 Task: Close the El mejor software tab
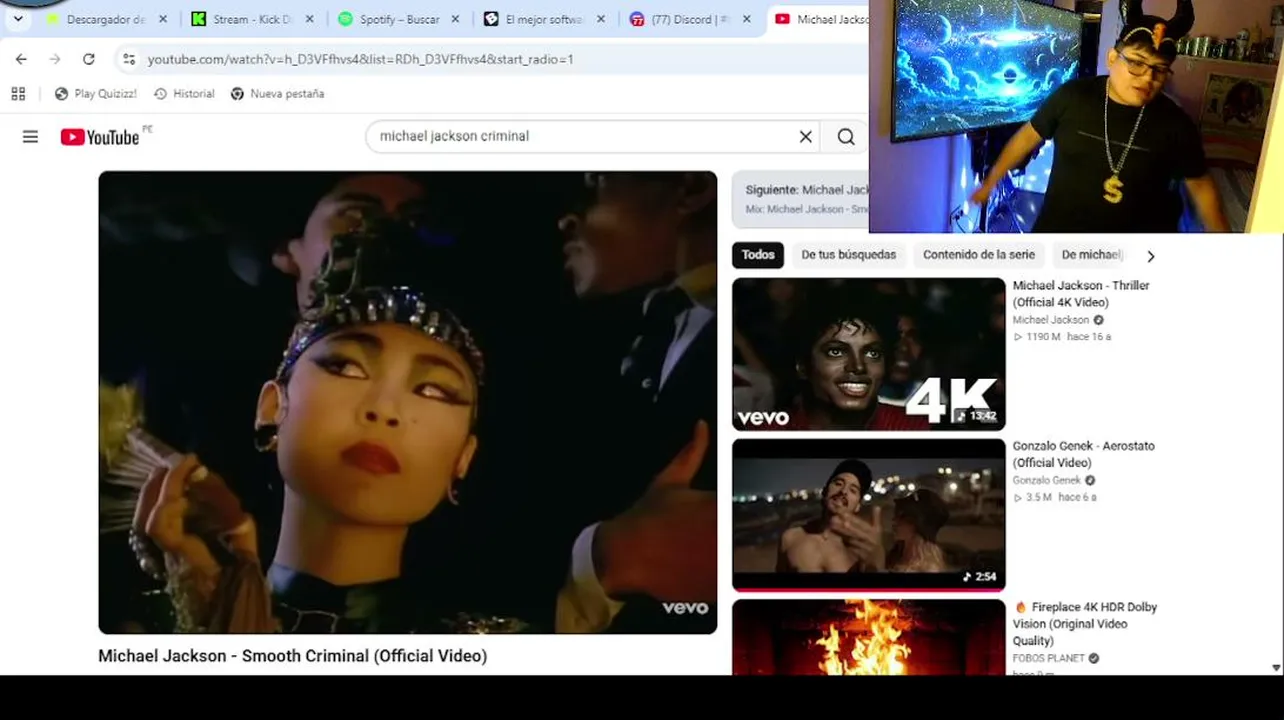601,19
